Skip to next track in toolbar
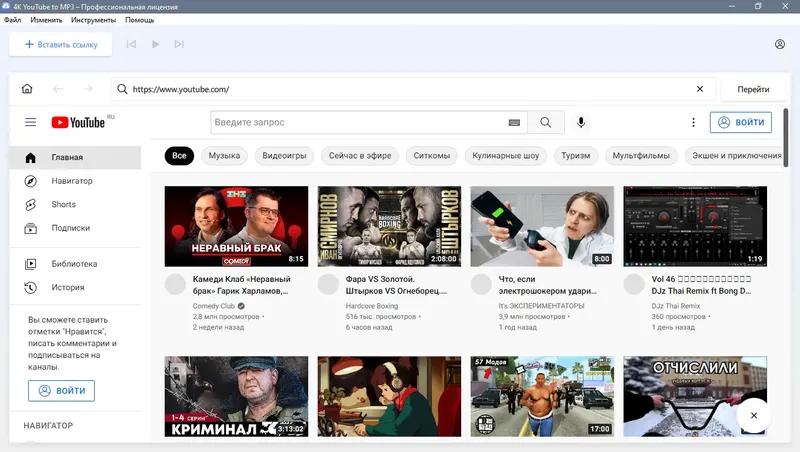 point(179,44)
